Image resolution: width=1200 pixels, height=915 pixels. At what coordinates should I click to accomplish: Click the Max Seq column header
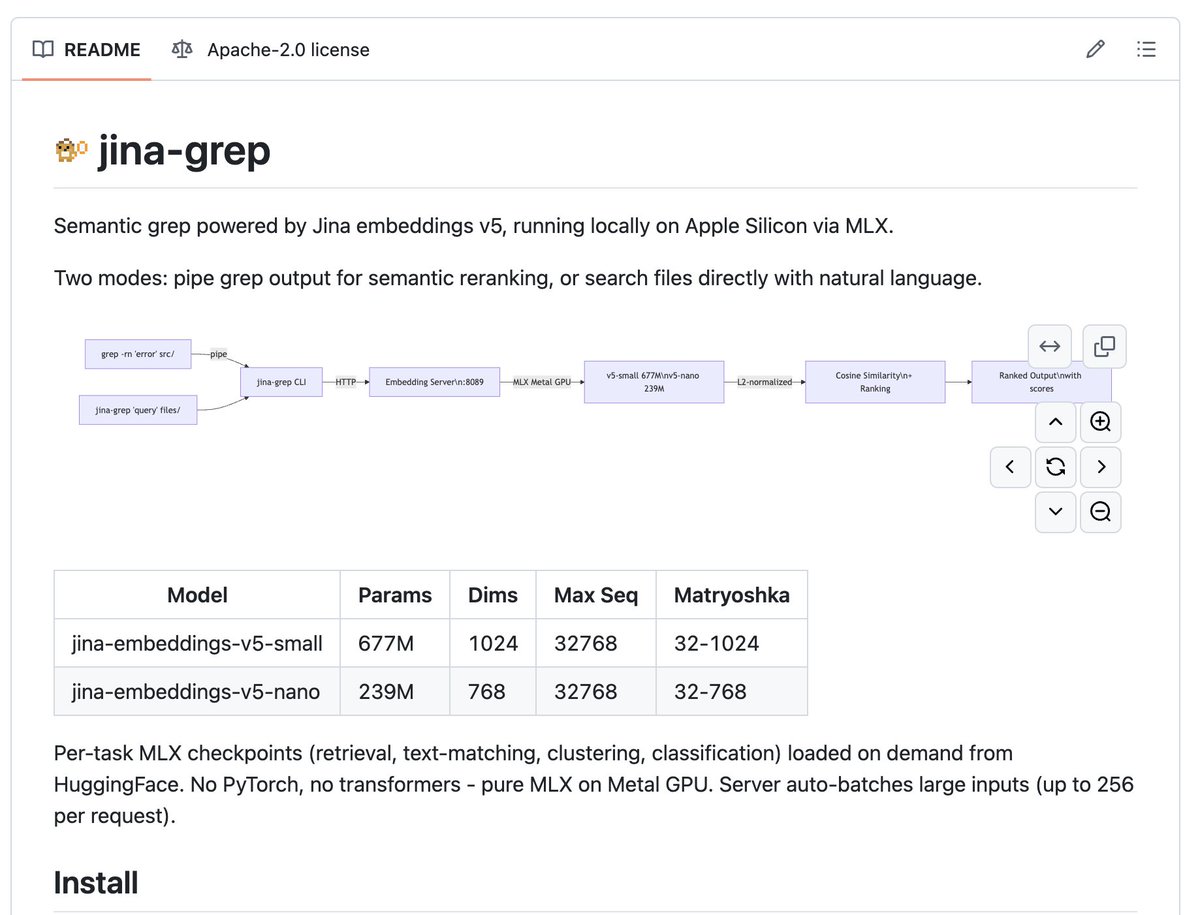(596, 595)
